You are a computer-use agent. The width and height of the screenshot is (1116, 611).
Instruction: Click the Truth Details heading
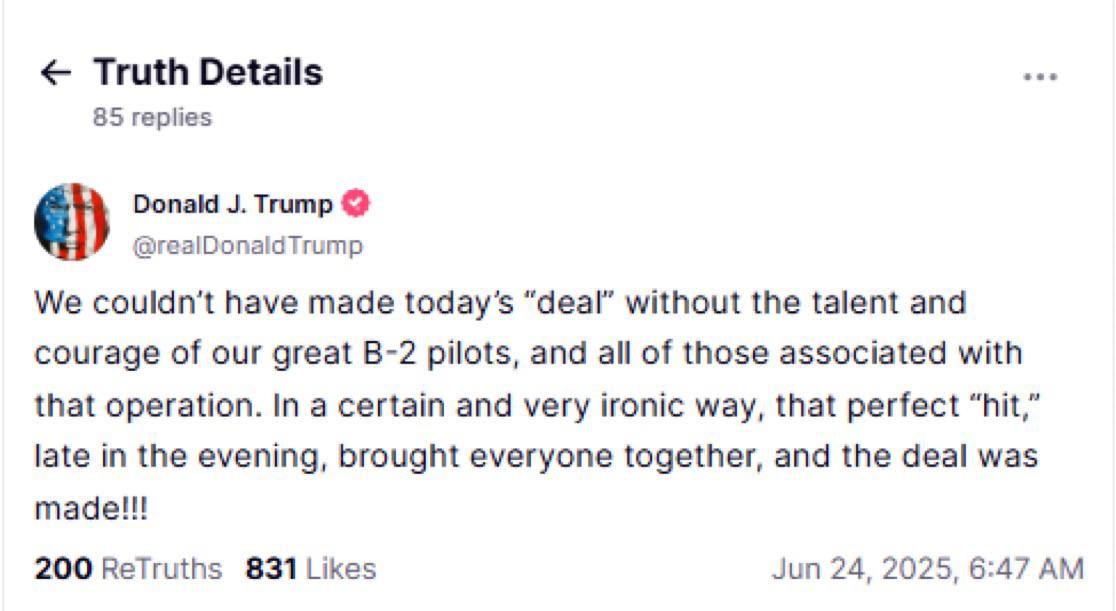[x=208, y=73]
